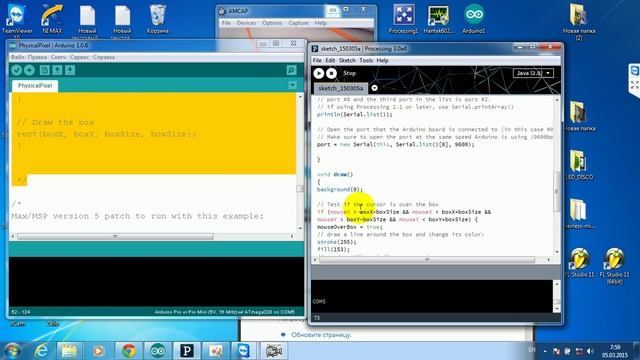This screenshot has width=640, height=360.
Task: Open Chrome from the taskbar
Action: 129,351
